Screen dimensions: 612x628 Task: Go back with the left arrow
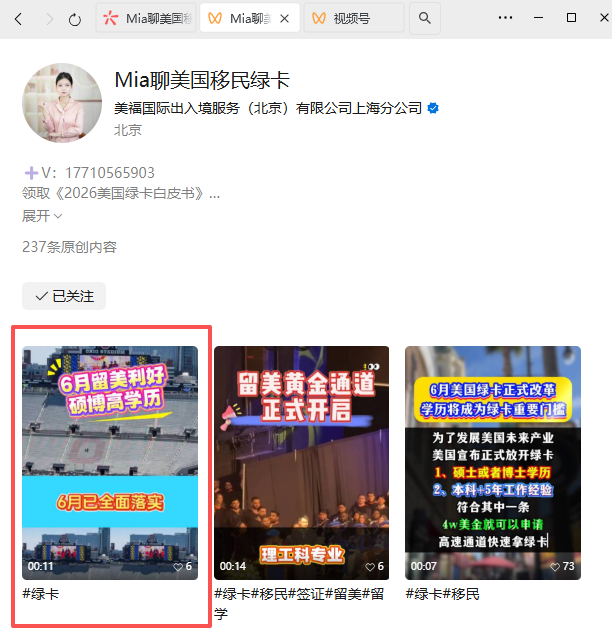click(x=18, y=19)
